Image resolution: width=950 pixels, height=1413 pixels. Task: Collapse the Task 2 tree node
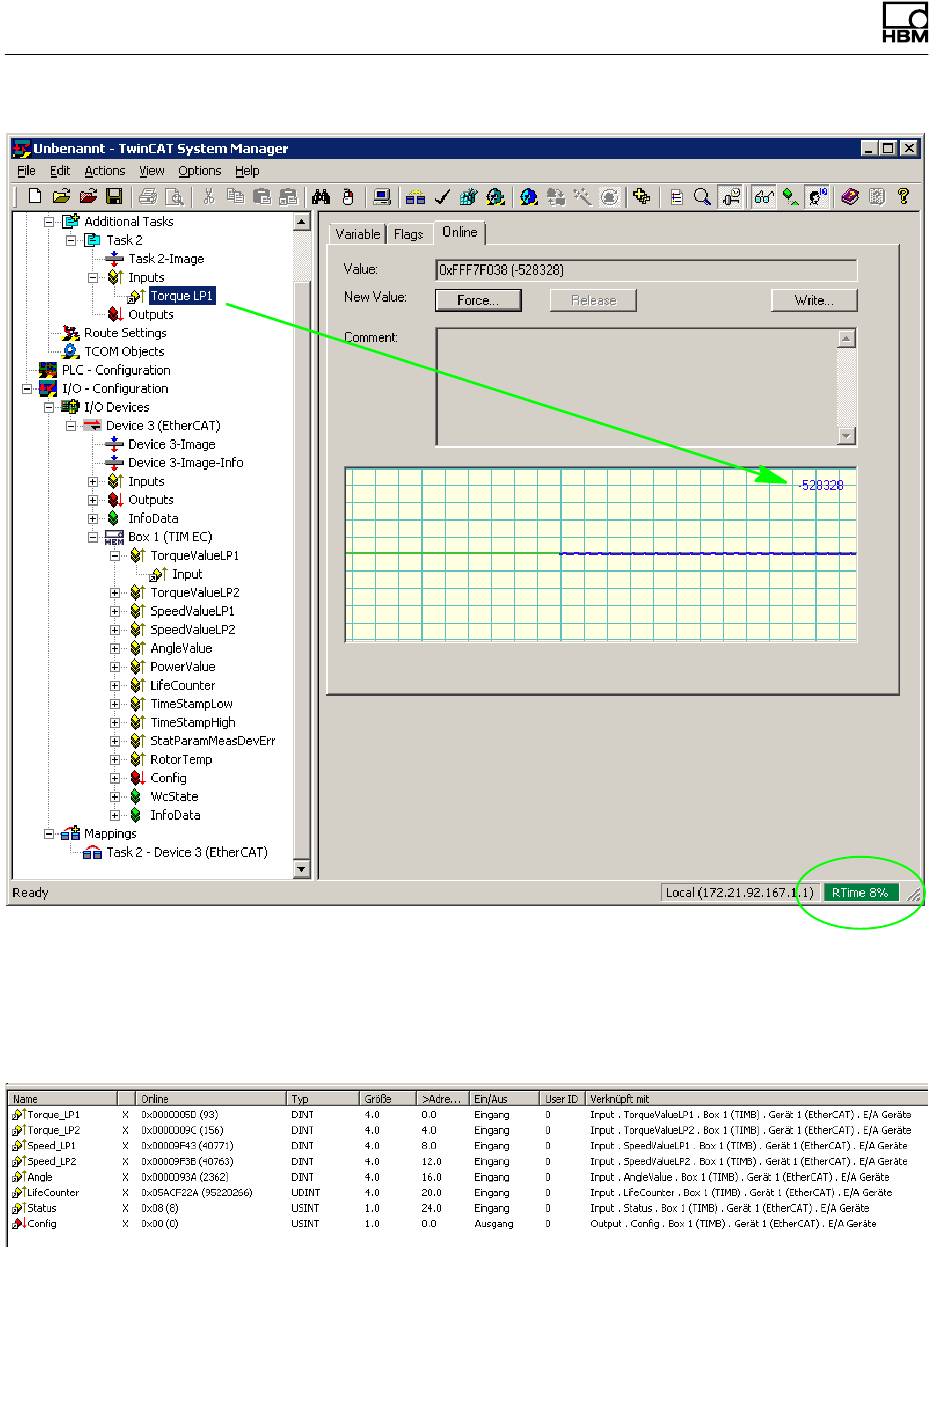[x=71, y=240]
